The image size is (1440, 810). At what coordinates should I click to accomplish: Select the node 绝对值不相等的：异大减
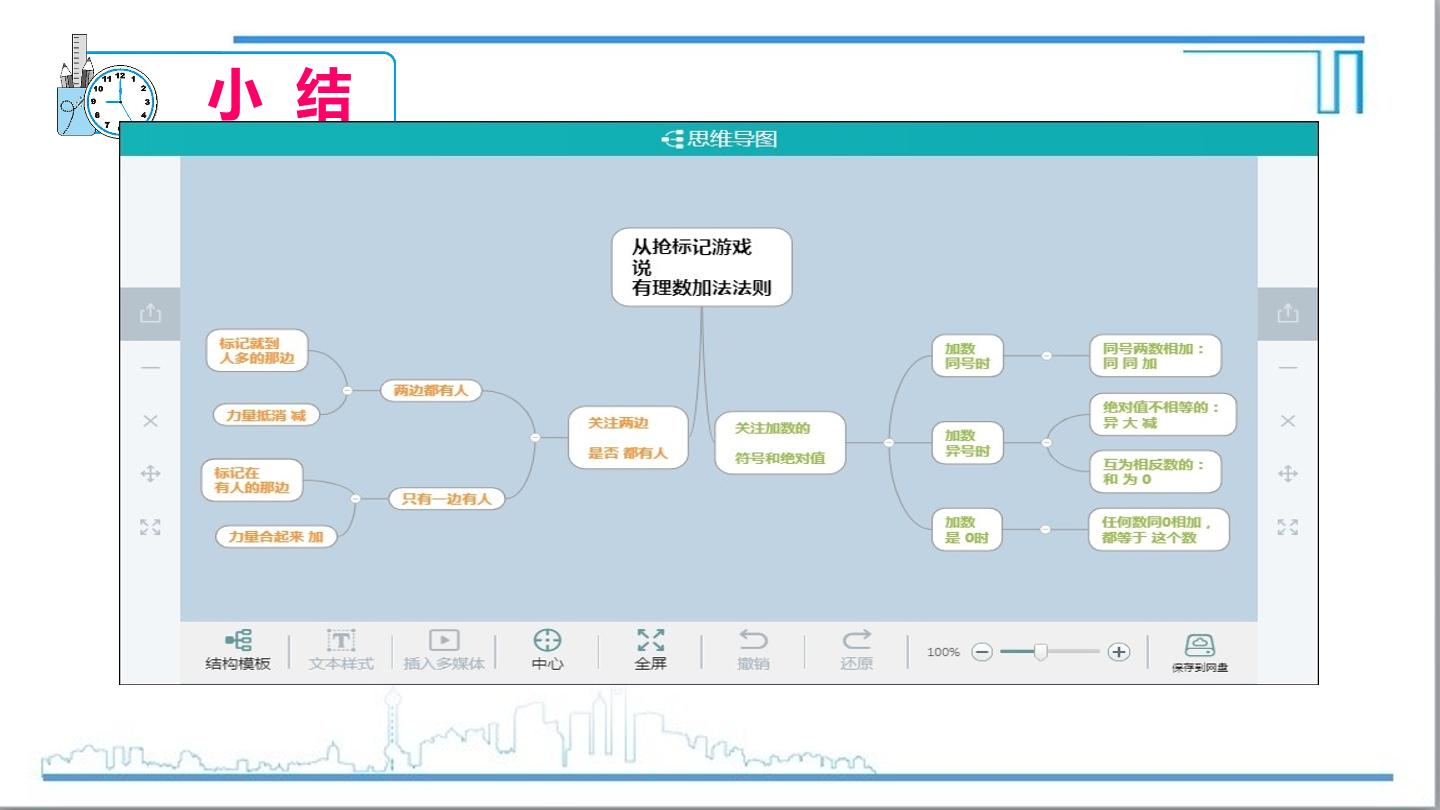point(1162,415)
